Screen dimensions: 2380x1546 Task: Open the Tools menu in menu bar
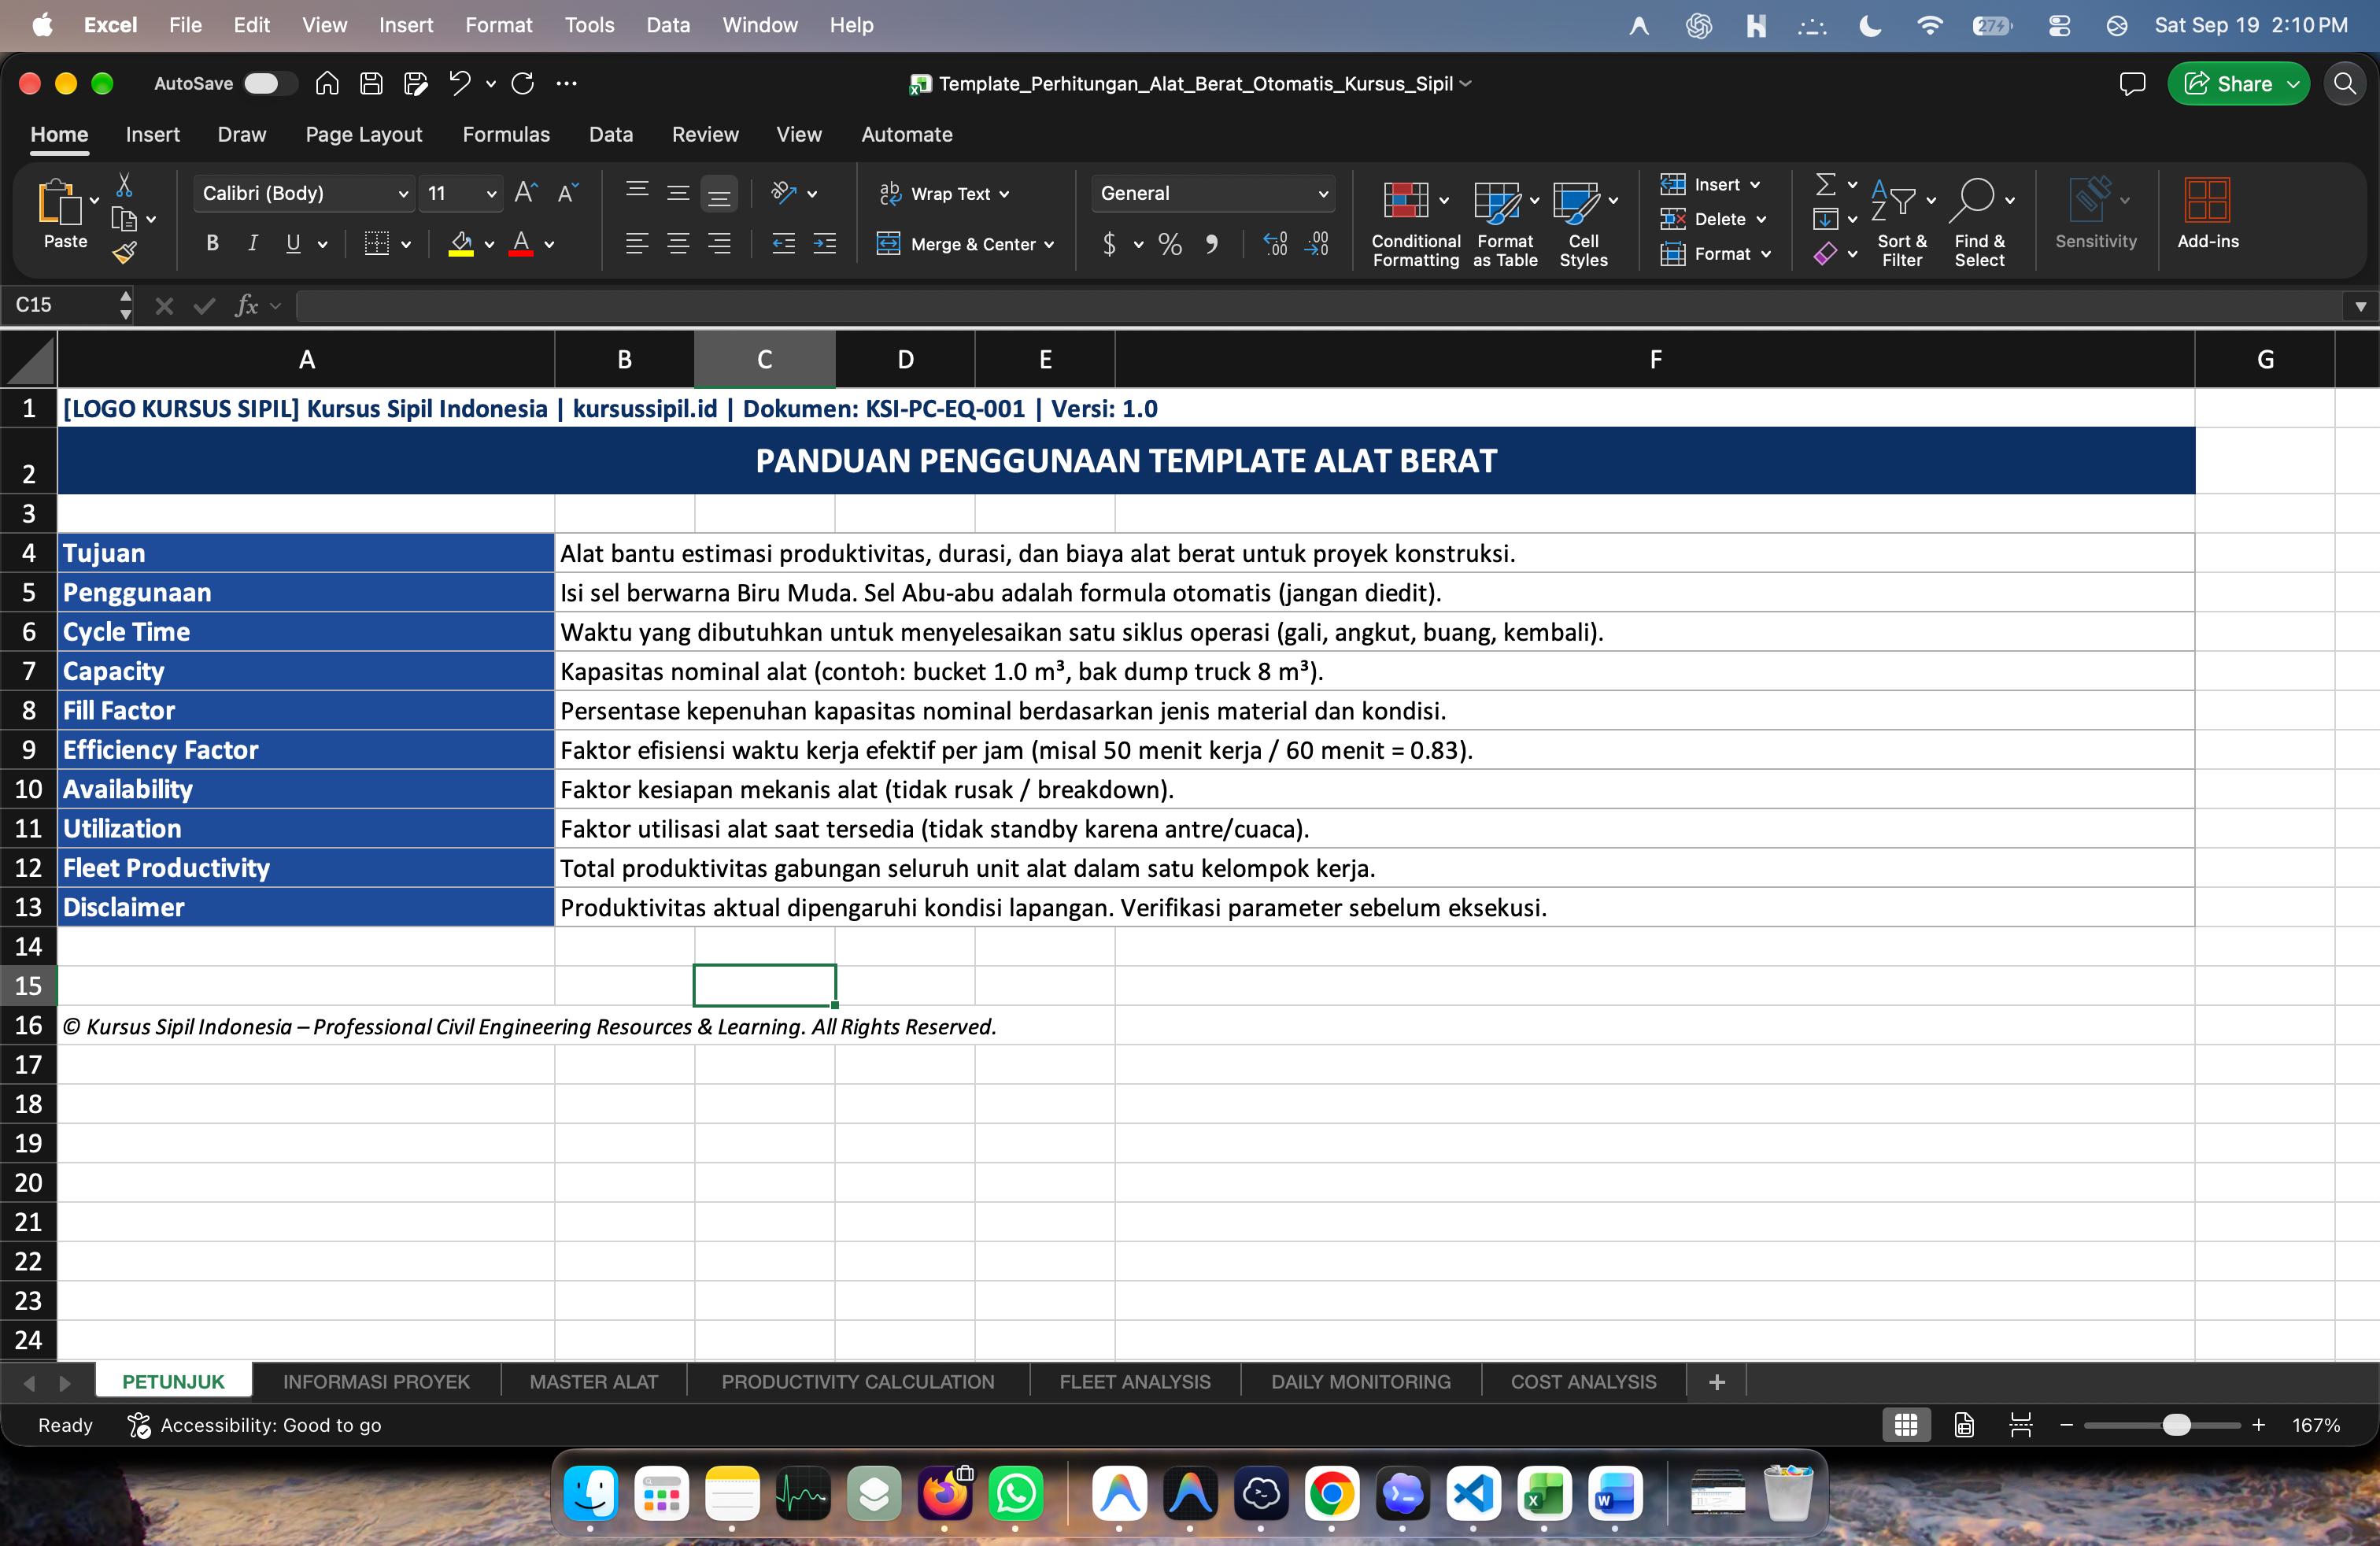(589, 25)
